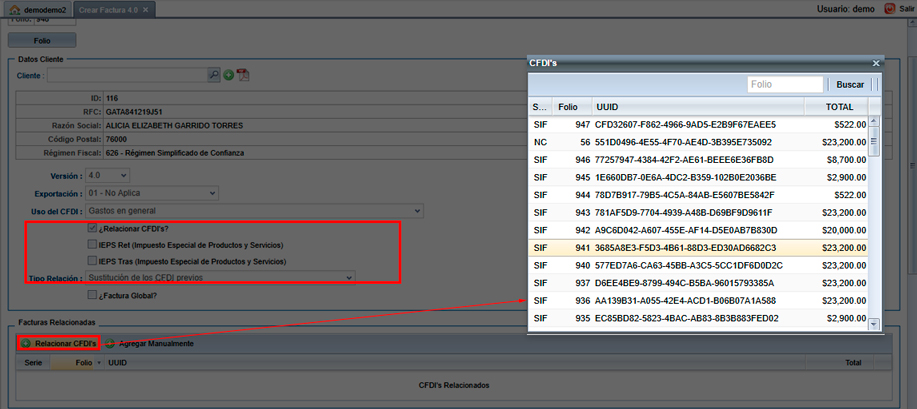Click the home icon on demodemo2 tab

(14, 9)
